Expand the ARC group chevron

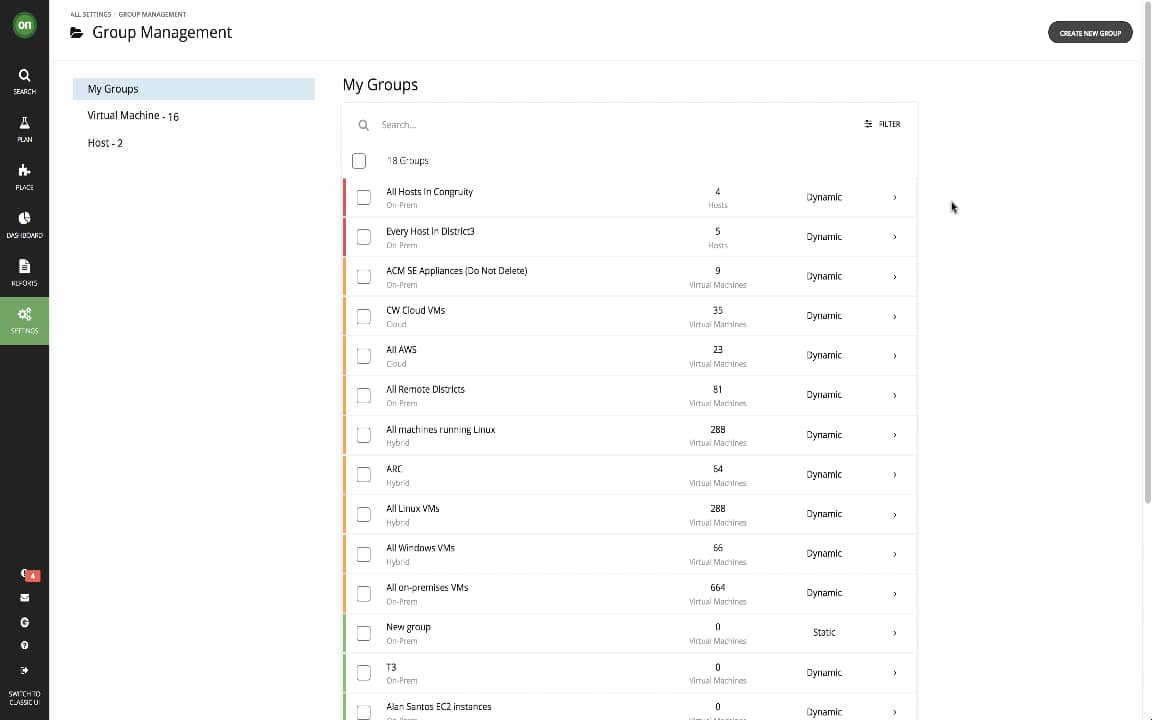(x=894, y=475)
